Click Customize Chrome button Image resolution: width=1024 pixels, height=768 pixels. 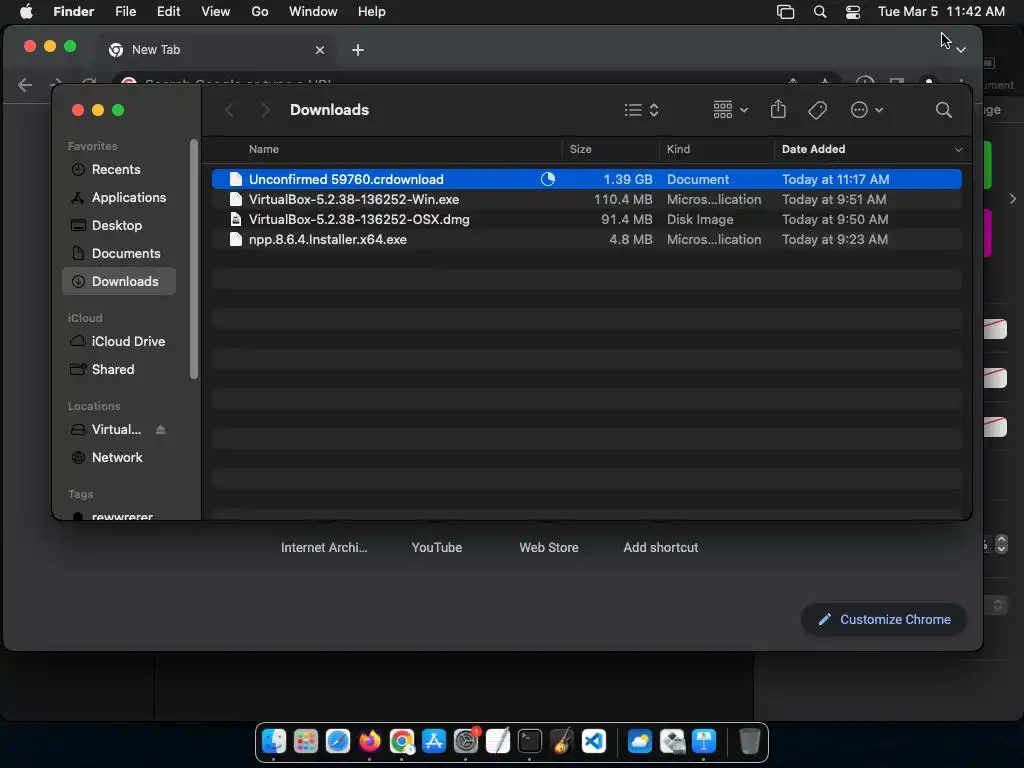click(884, 619)
